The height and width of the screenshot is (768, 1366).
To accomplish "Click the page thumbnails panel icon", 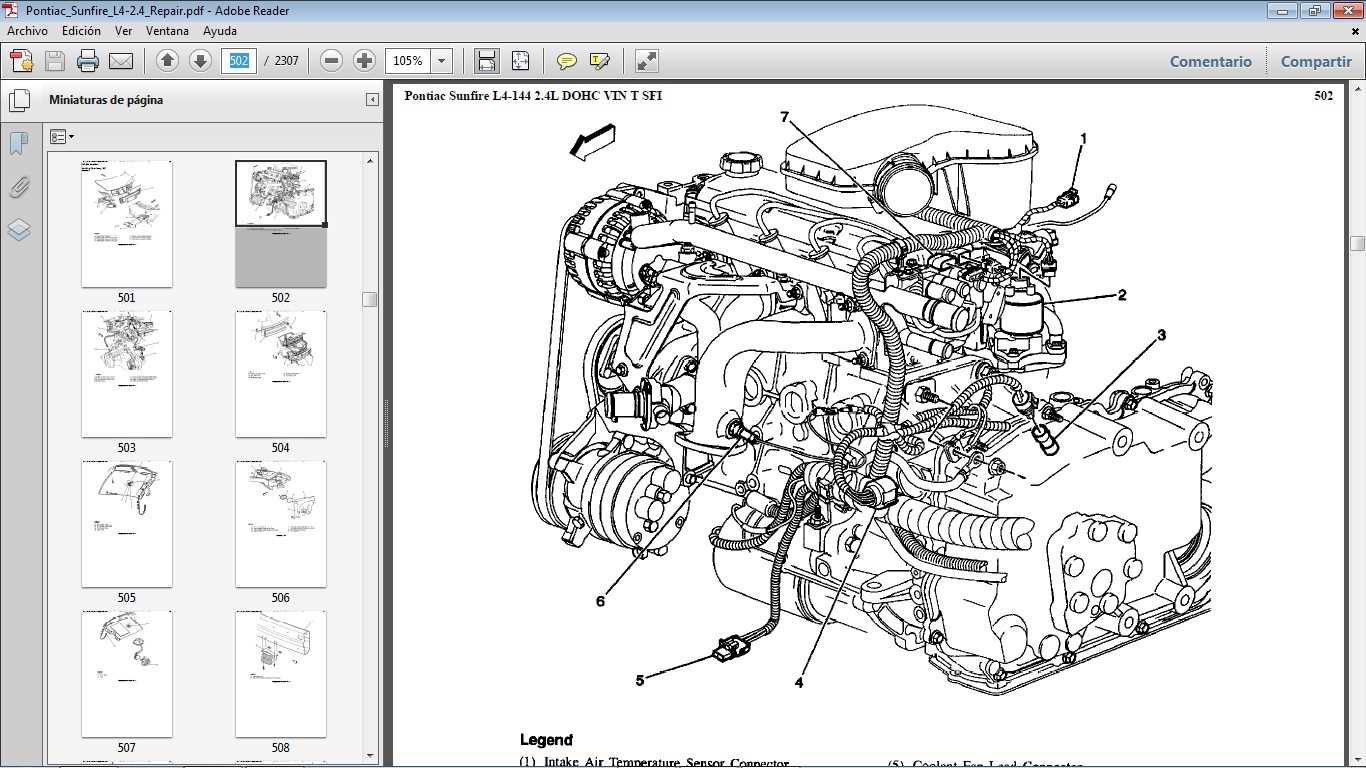I will point(19,100).
